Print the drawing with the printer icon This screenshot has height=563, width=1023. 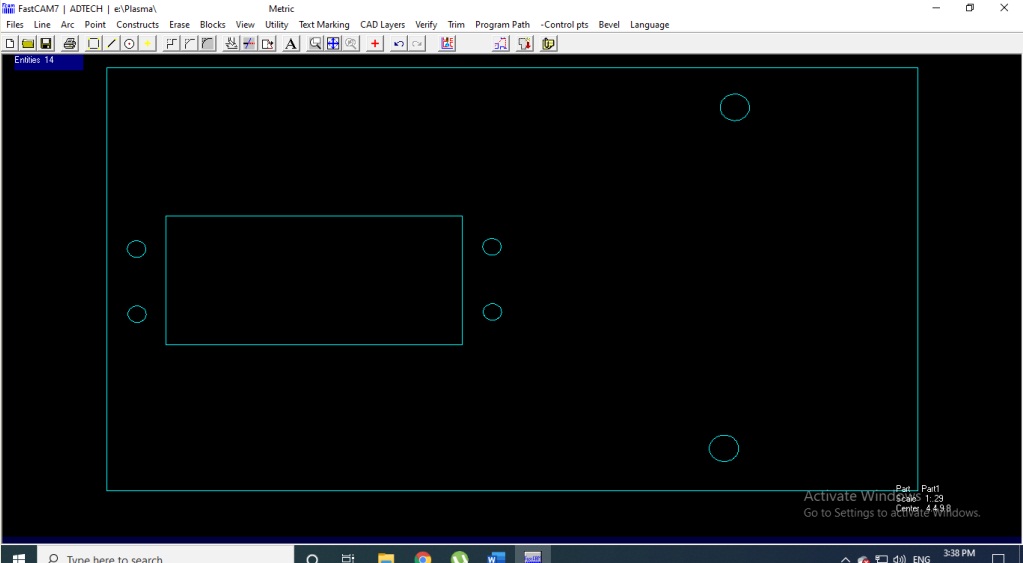point(70,44)
